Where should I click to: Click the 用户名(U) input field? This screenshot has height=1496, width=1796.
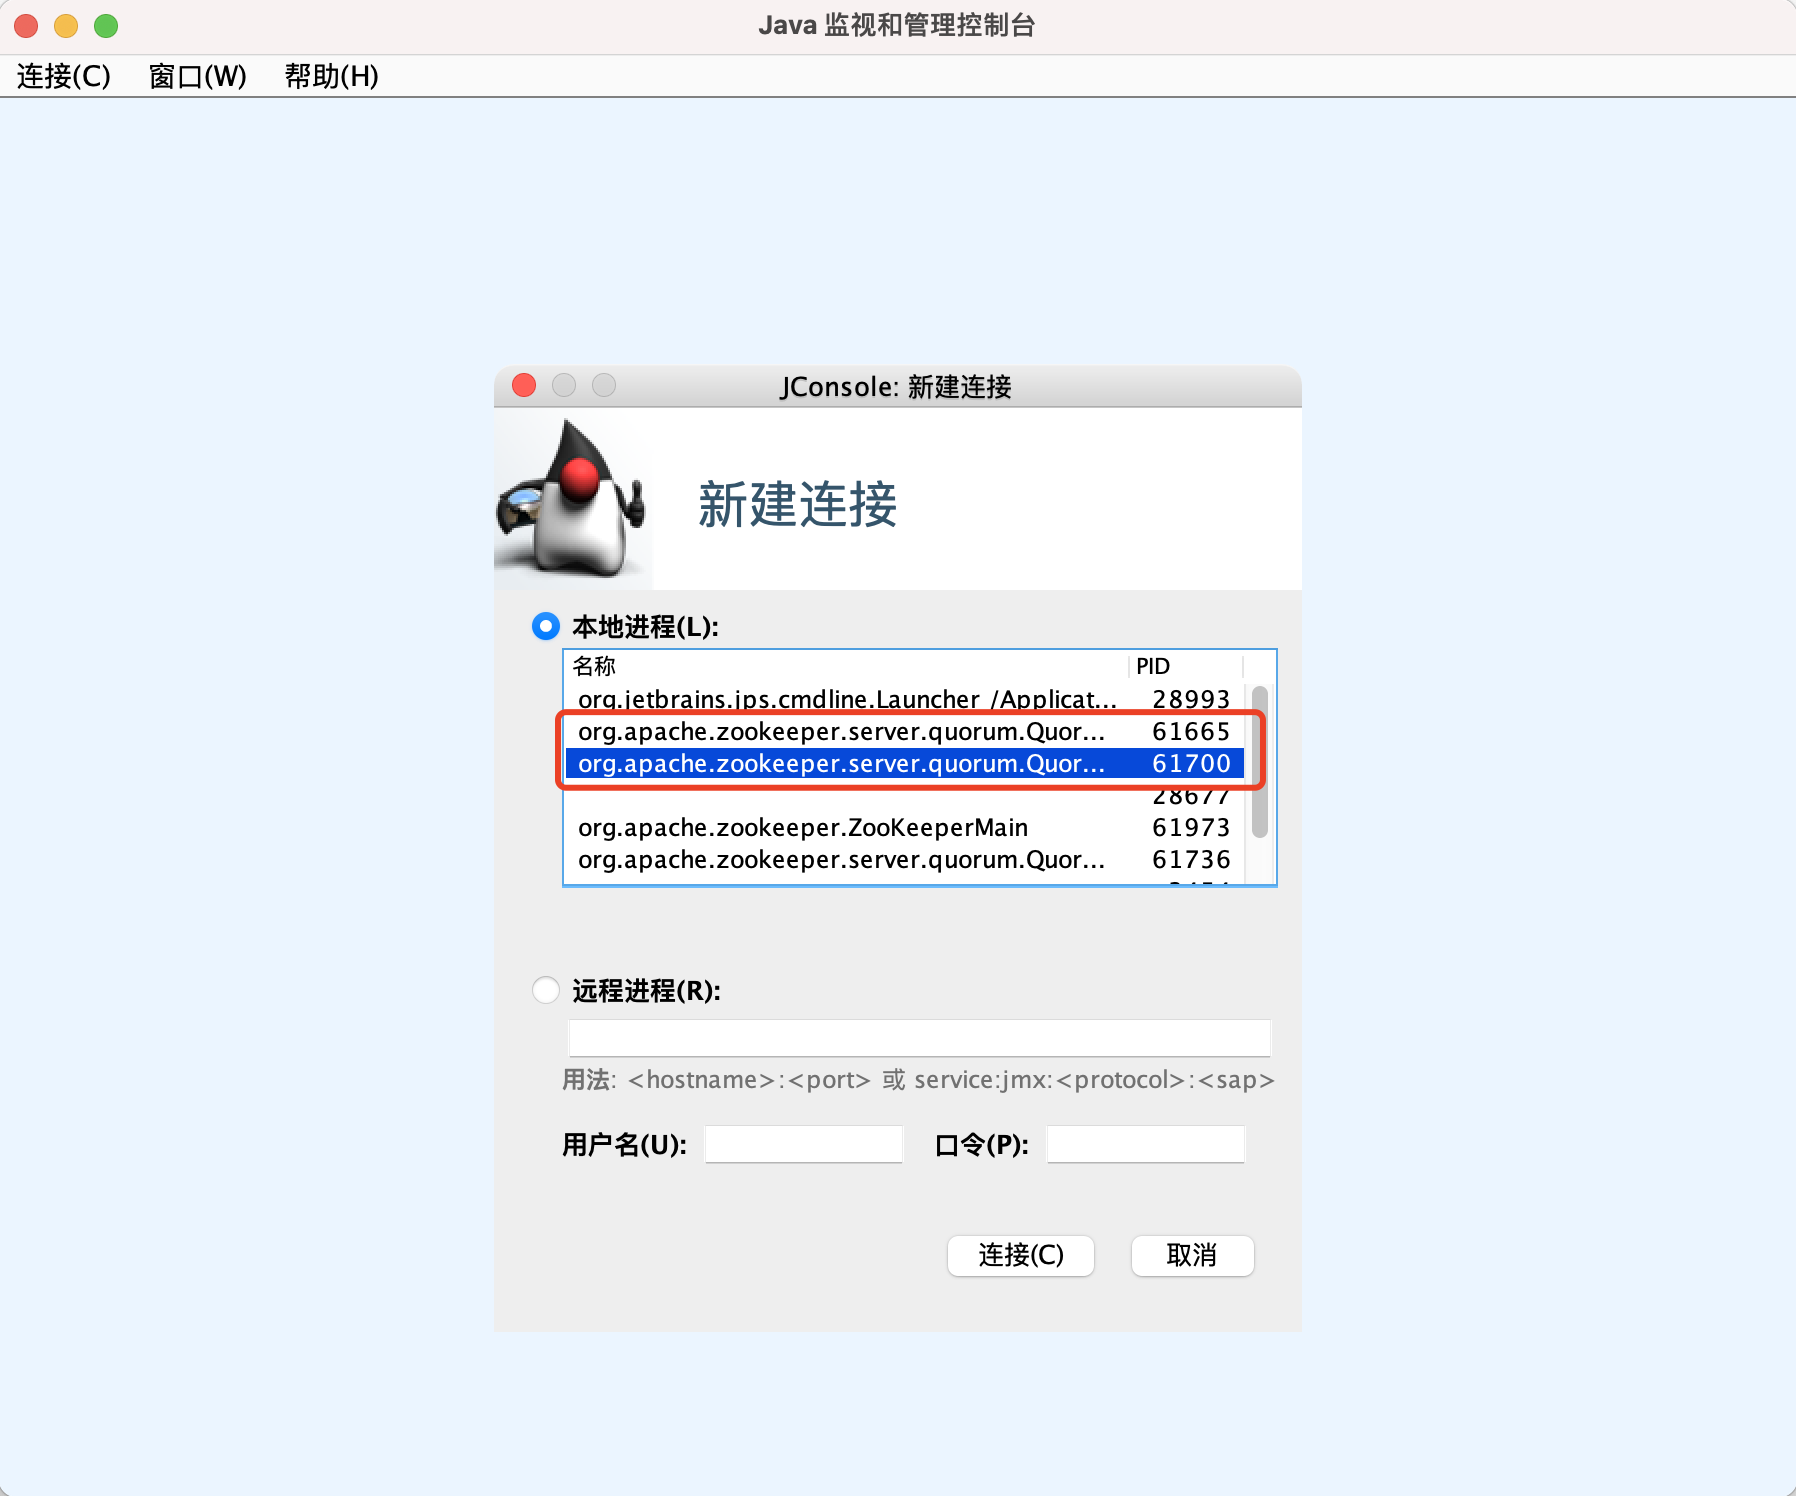coord(803,1143)
